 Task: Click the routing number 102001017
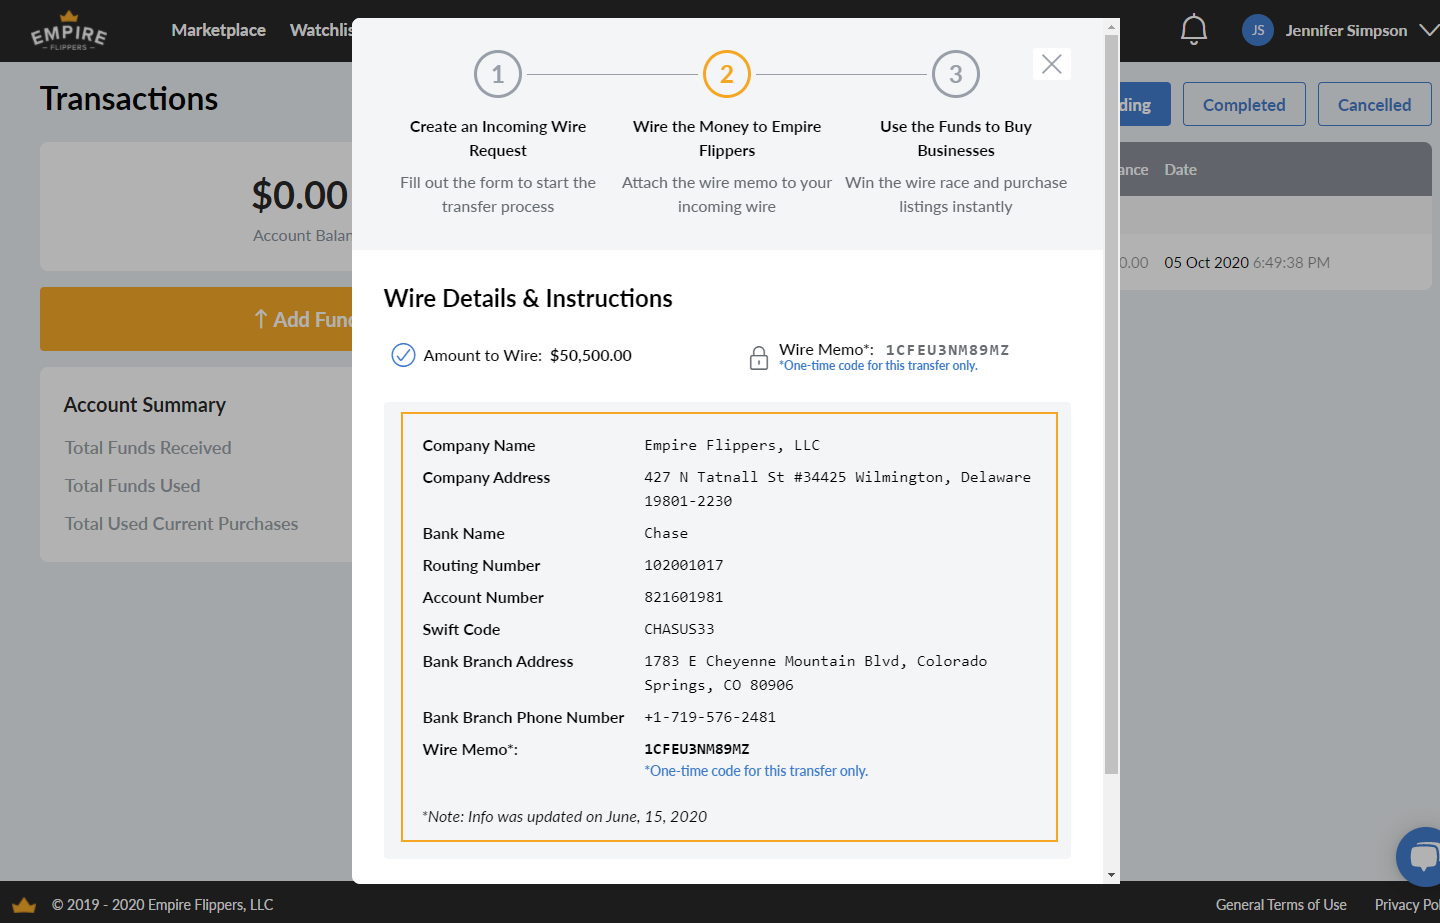684,565
